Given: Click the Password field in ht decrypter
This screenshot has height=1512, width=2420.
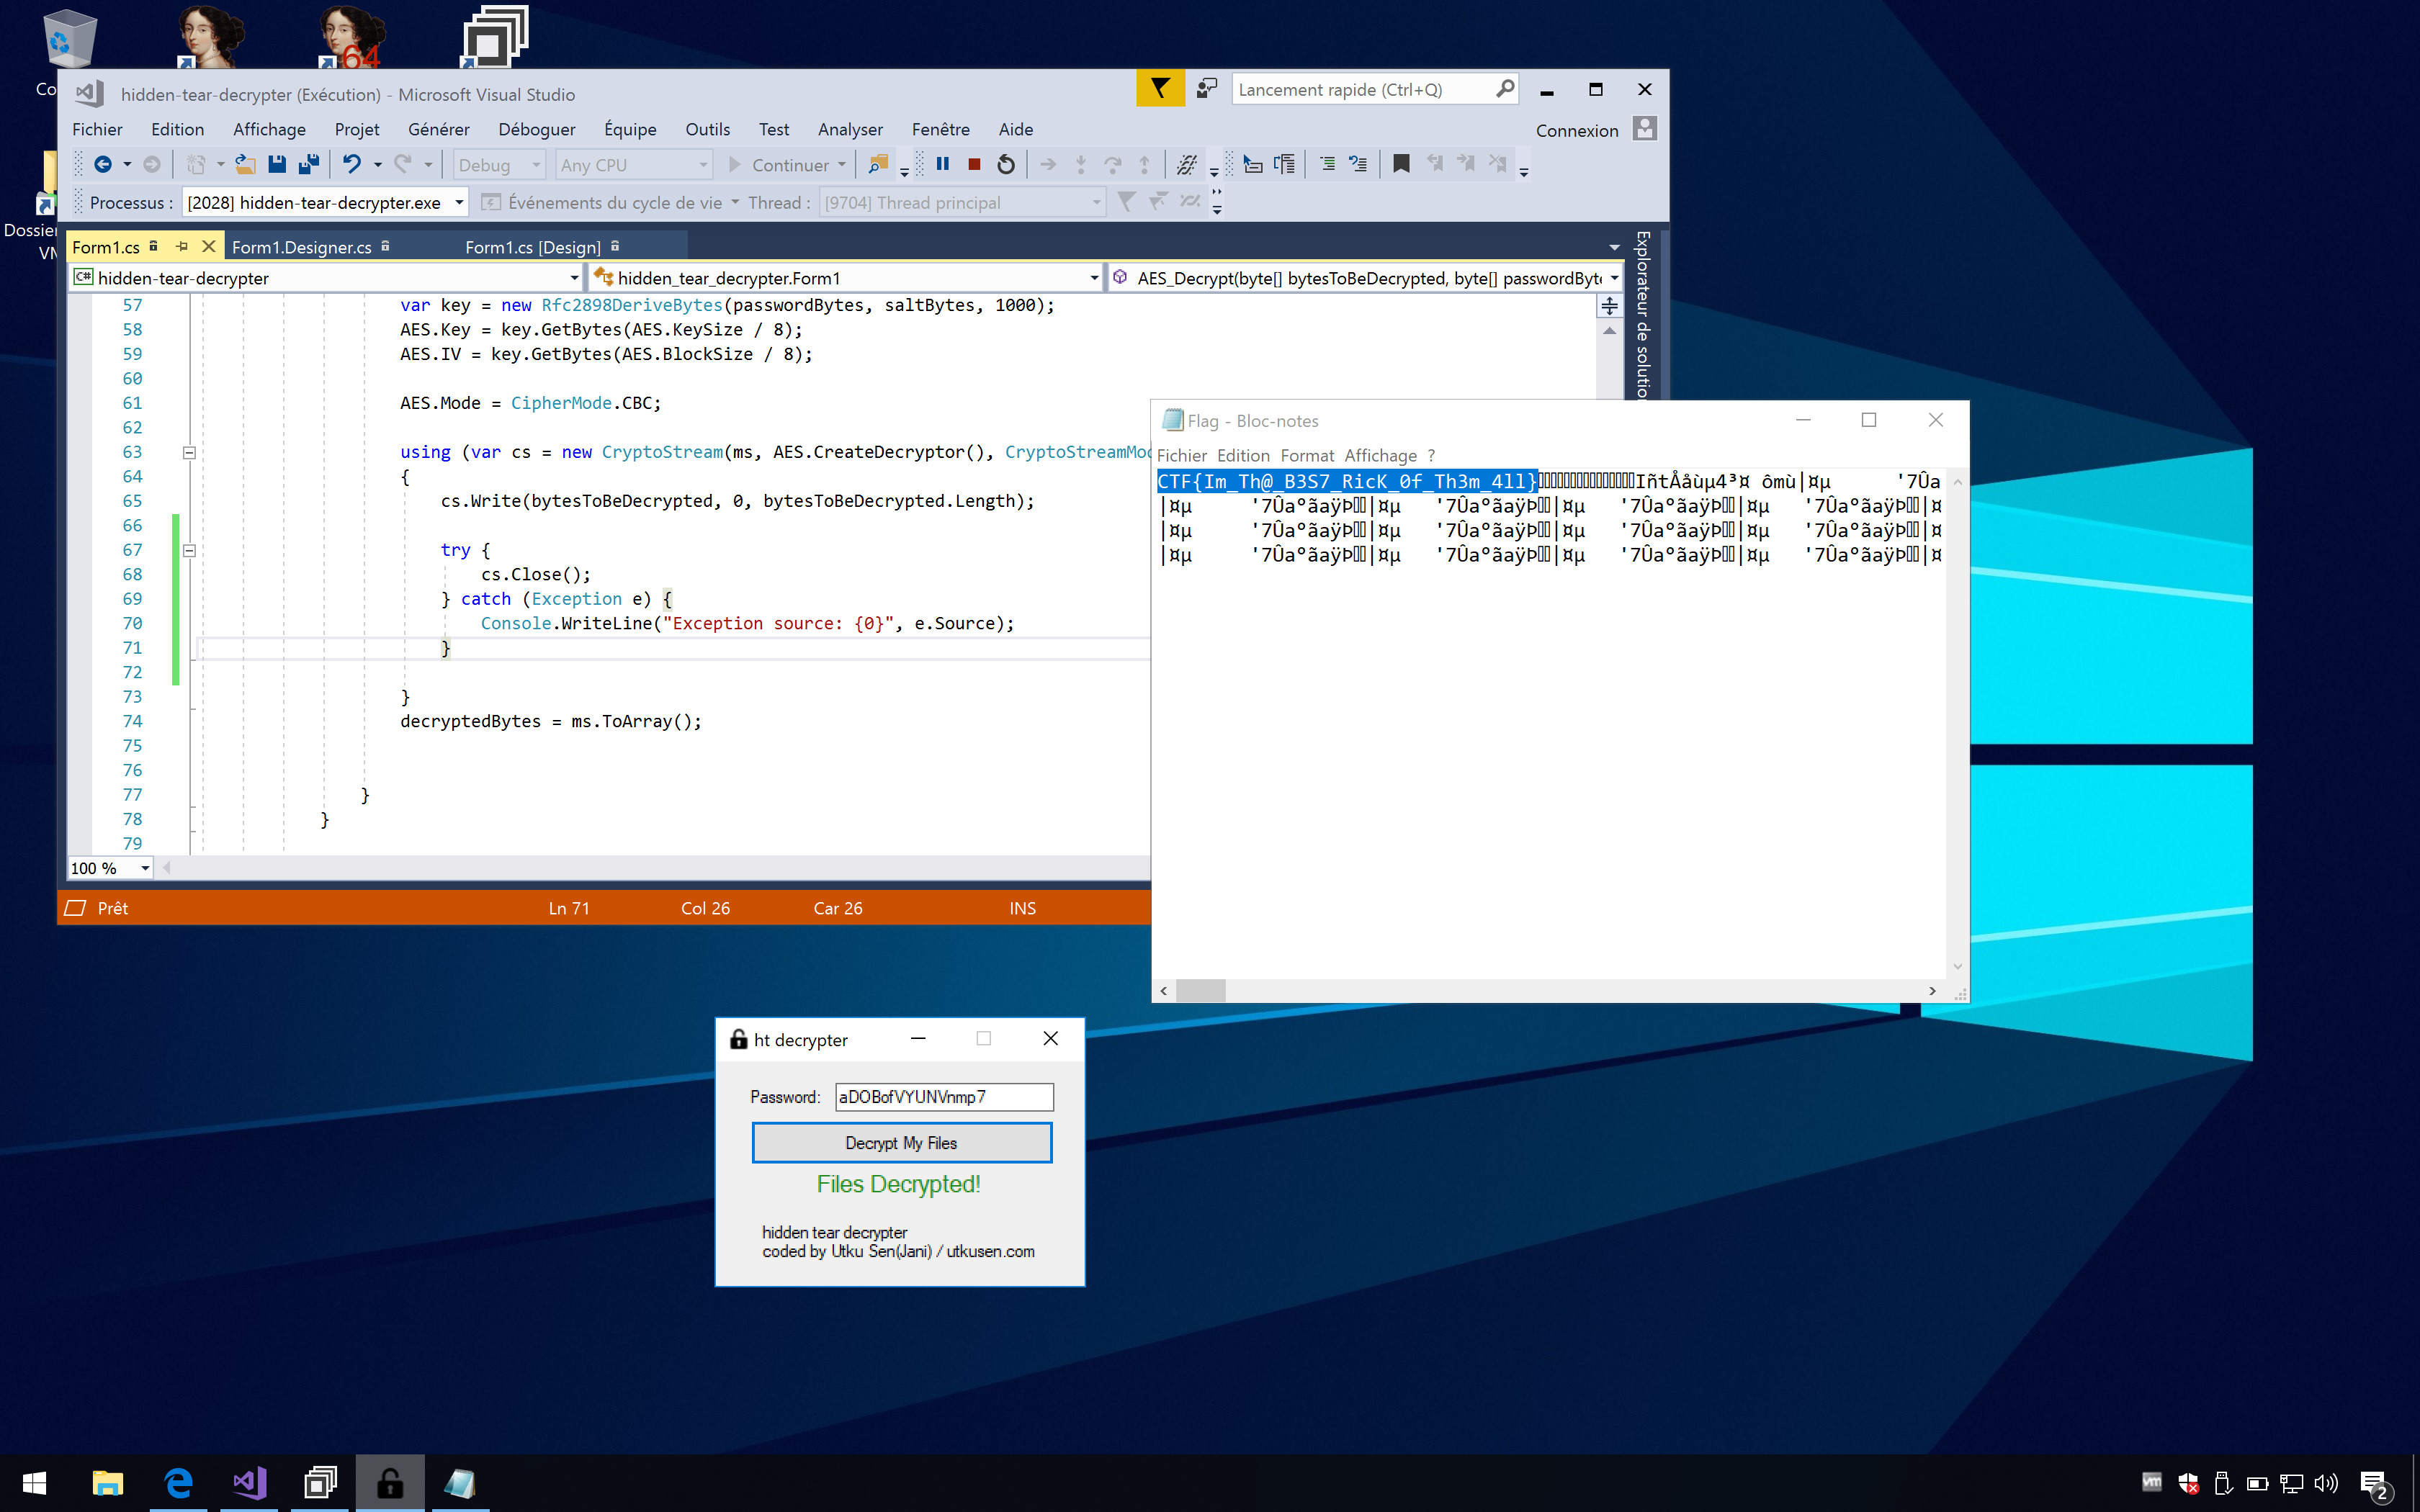Looking at the screenshot, I should [944, 1097].
